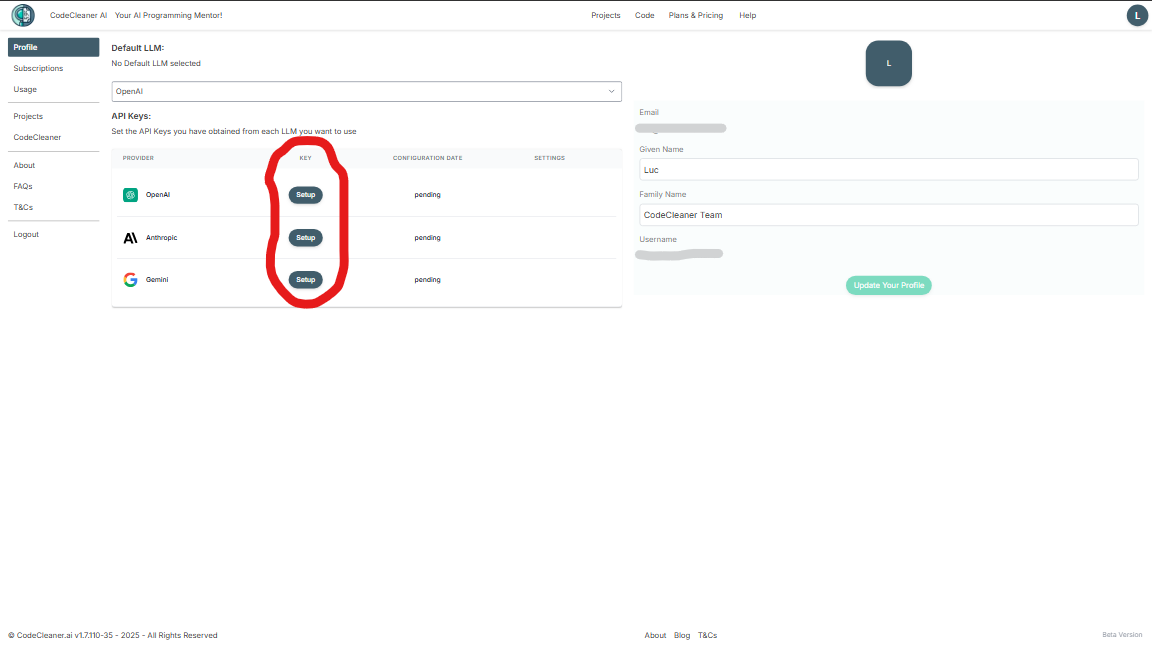1152x649 pixels.
Task: Open the footer T&Cs link
Action: coord(708,636)
